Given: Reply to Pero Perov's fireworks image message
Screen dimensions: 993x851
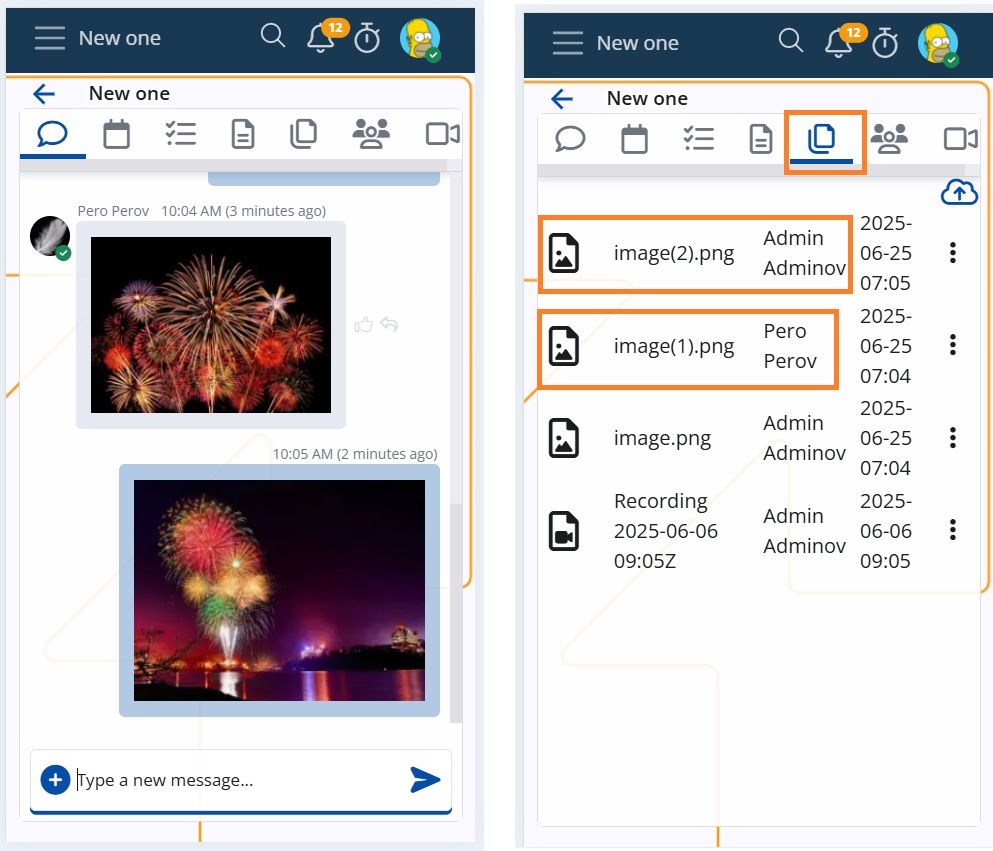Looking at the screenshot, I should point(389,325).
